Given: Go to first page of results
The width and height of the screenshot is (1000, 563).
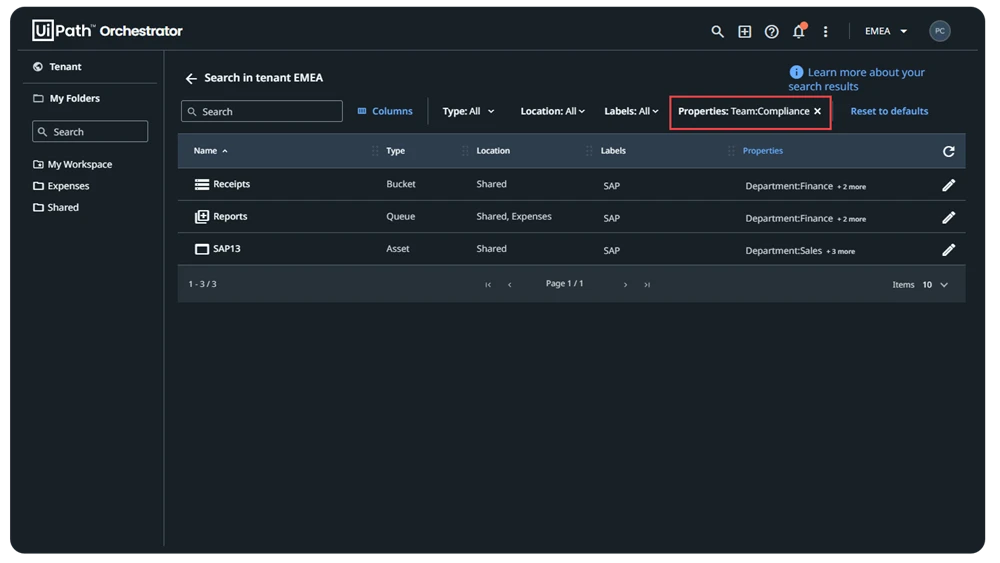Looking at the screenshot, I should pyautogui.click(x=488, y=284).
